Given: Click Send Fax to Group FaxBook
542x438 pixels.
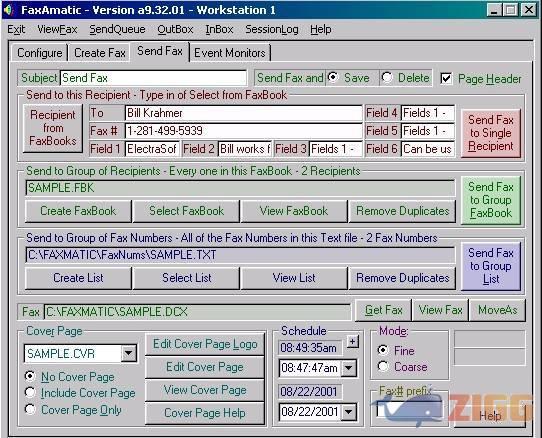Looking at the screenshot, I should pyautogui.click(x=491, y=200).
